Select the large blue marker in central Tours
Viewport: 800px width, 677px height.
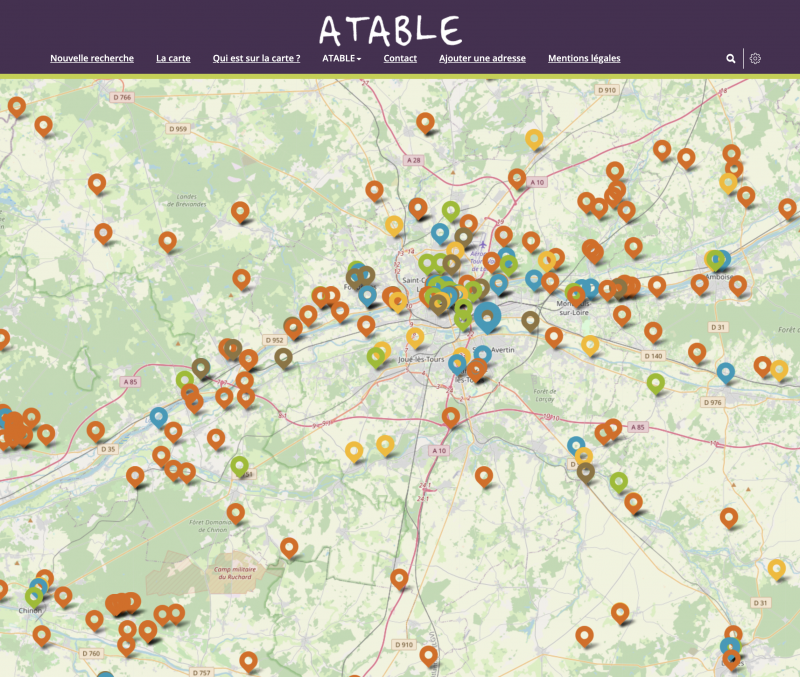click(487, 316)
